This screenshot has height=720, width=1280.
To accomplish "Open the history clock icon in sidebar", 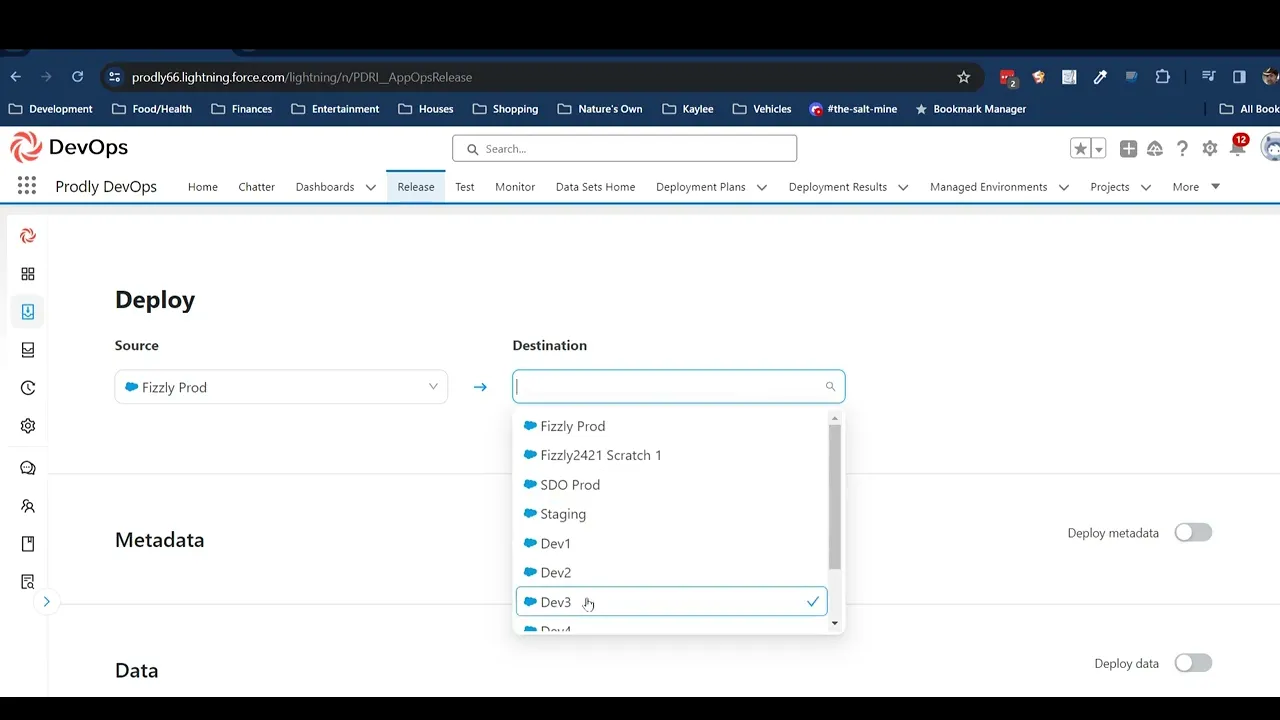I will [28, 388].
